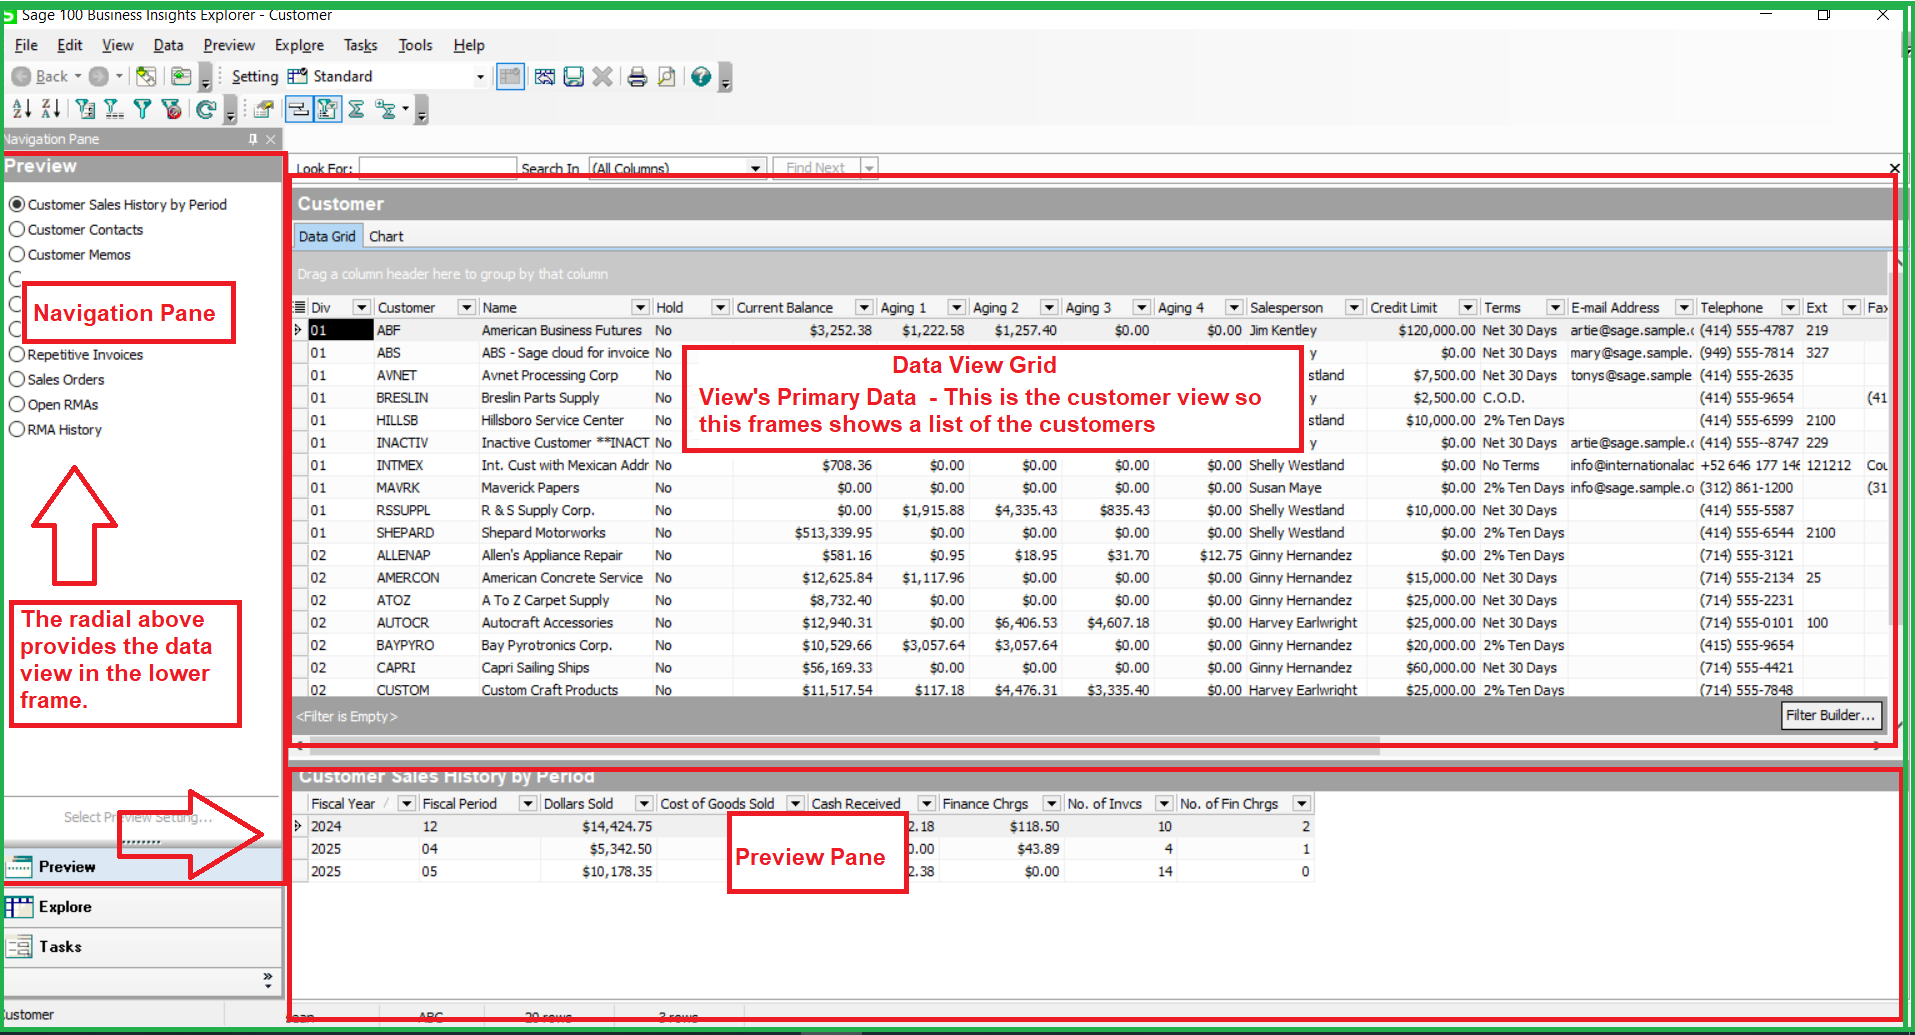Open the Tools menu

(x=415, y=45)
